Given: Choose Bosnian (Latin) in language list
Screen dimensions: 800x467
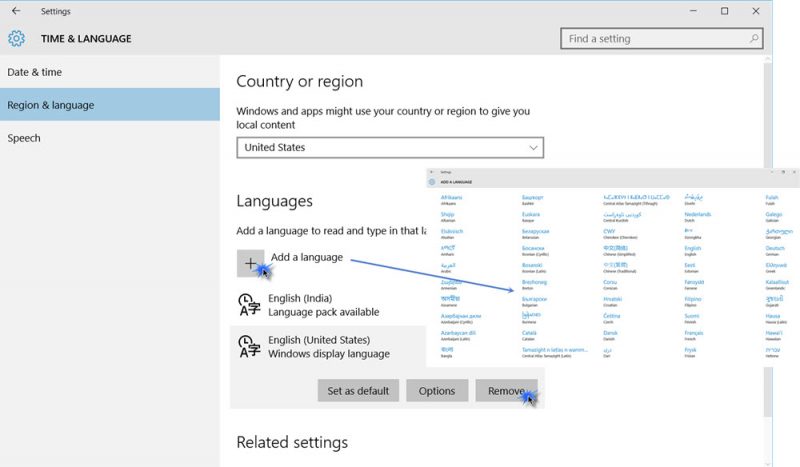Looking at the screenshot, I should point(533,267).
